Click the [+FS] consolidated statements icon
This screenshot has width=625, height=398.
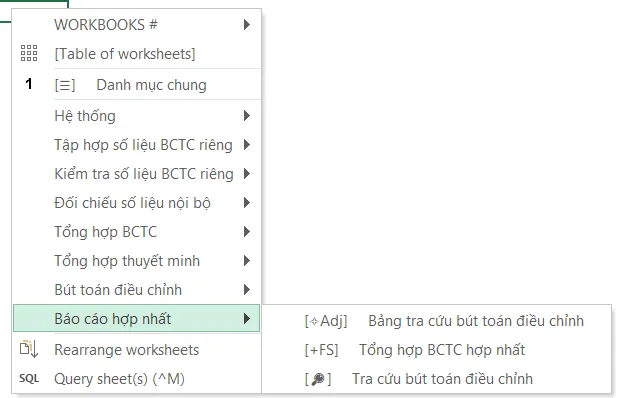(x=321, y=350)
